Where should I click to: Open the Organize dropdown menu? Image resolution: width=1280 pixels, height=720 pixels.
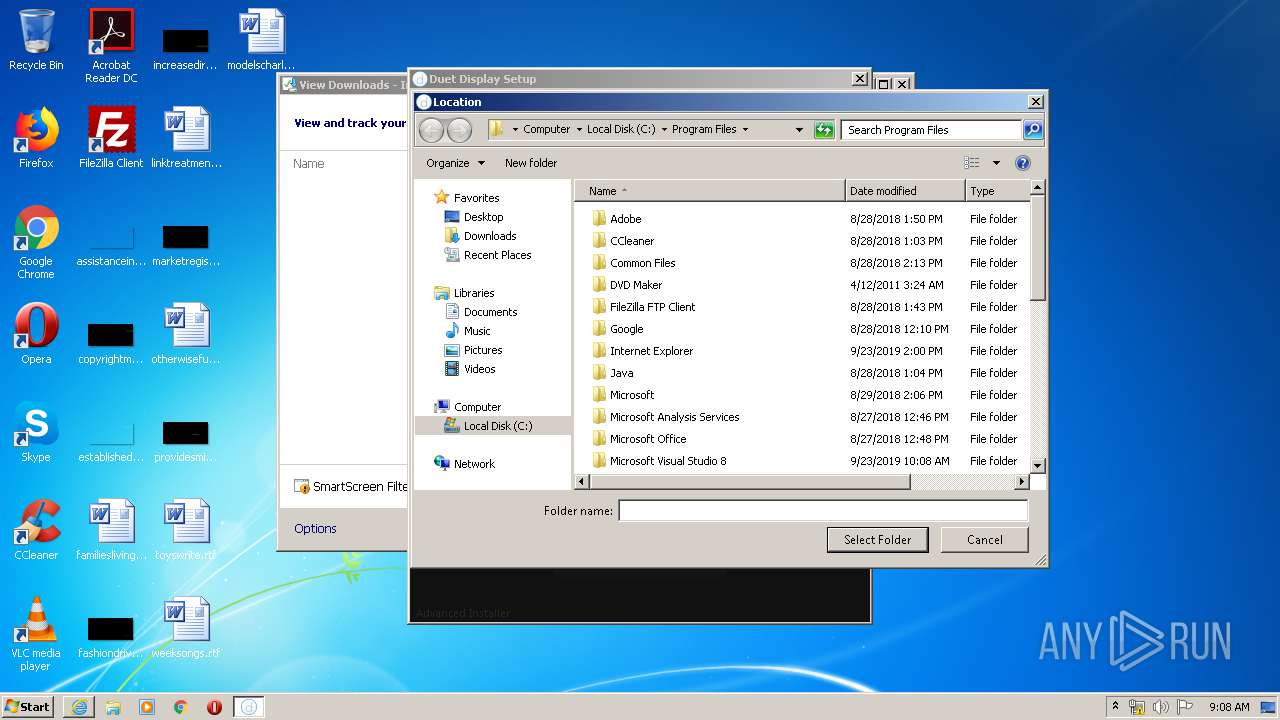click(x=455, y=163)
